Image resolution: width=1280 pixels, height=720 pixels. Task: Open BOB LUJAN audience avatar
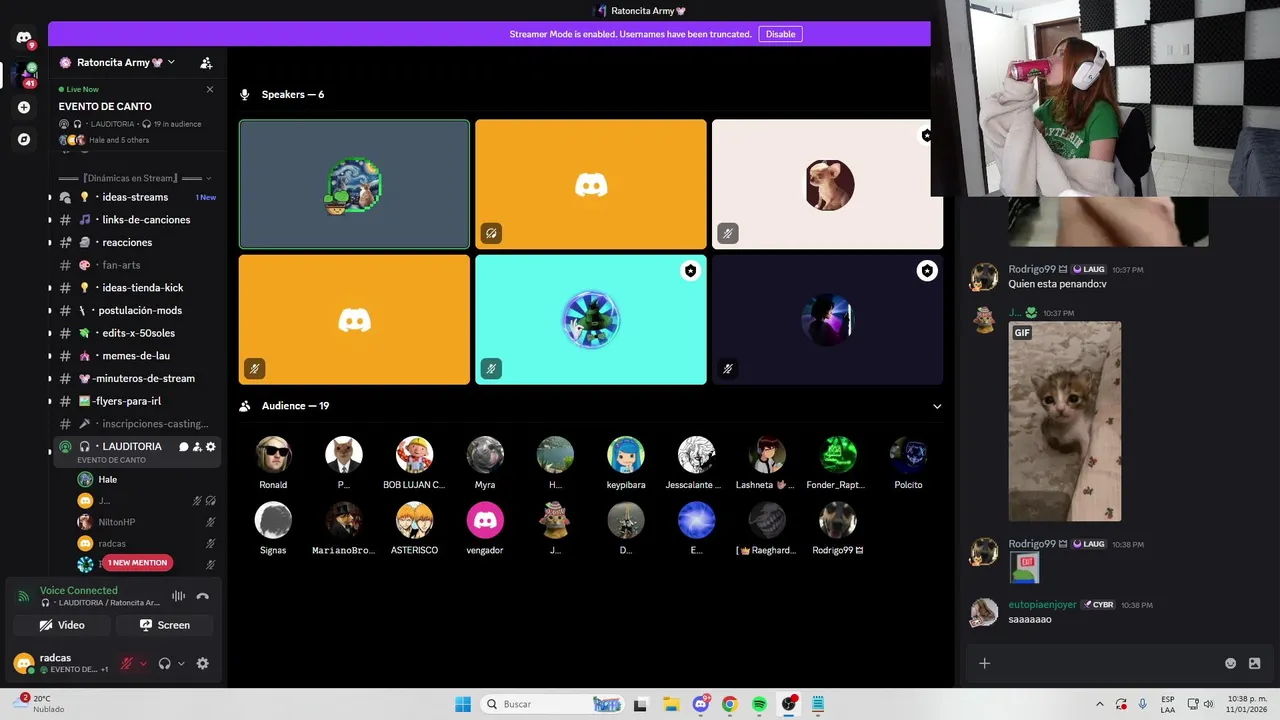(414, 455)
